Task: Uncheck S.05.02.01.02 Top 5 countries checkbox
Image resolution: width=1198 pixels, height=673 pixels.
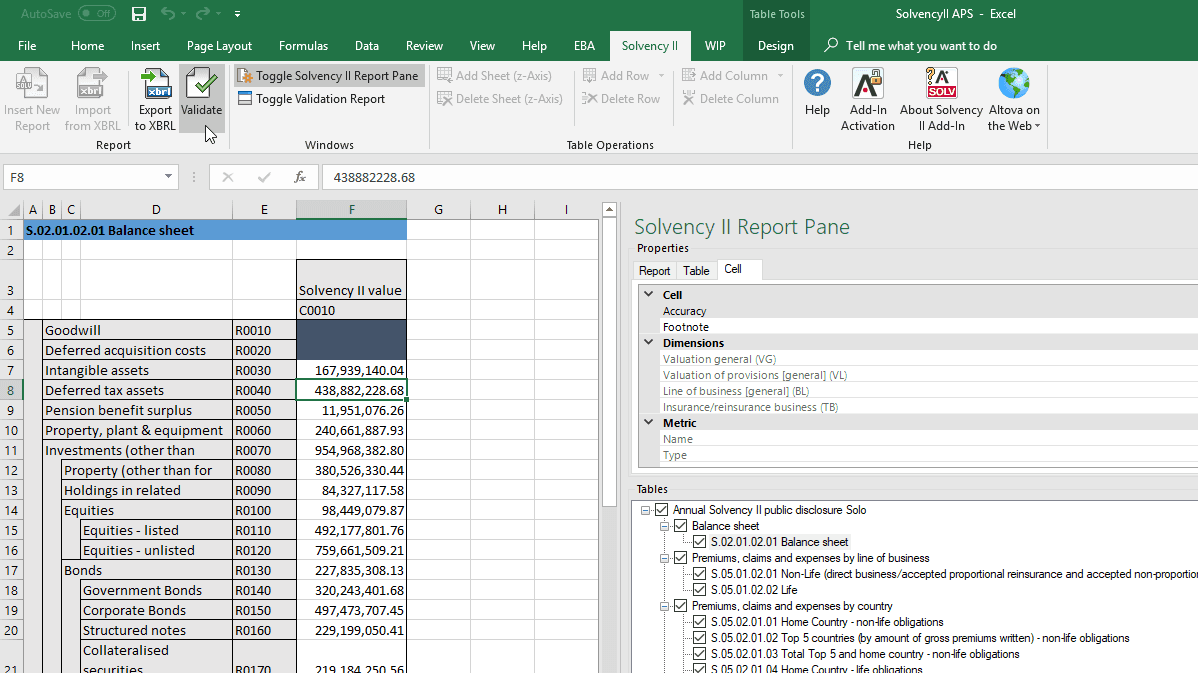Action: point(700,638)
